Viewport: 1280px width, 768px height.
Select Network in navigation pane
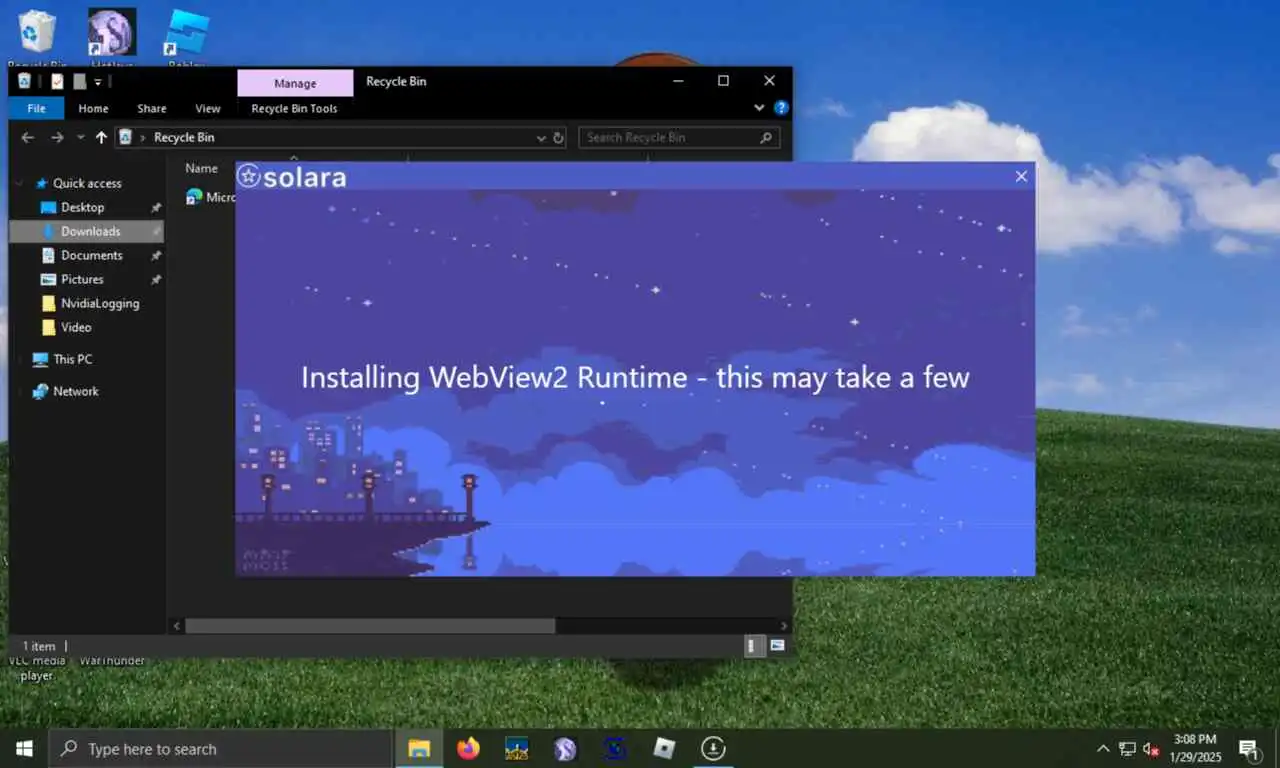[x=76, y=392]
